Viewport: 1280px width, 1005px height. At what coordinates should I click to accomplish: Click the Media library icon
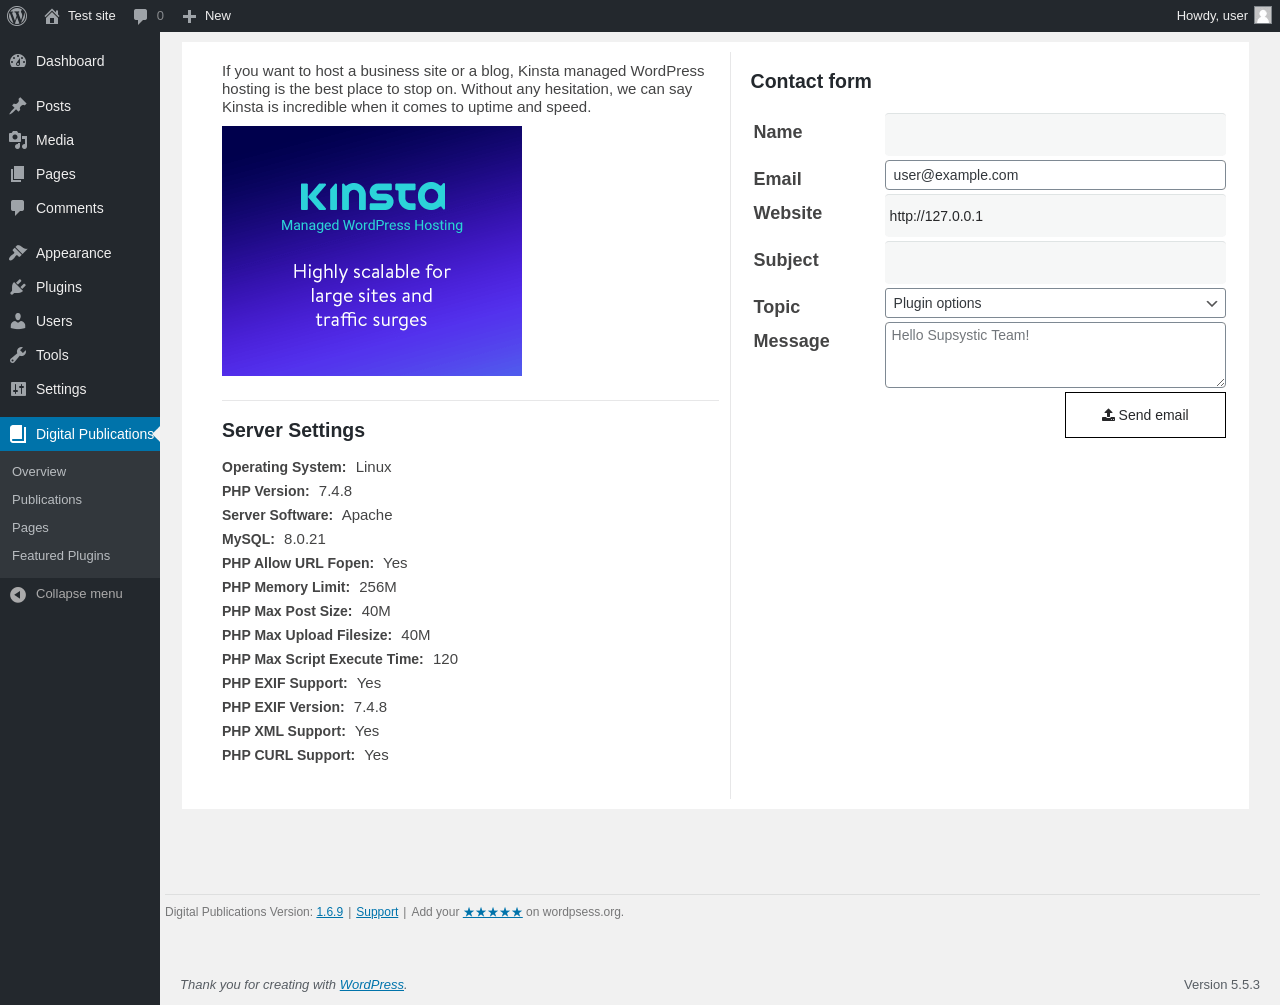click(18, 140)
